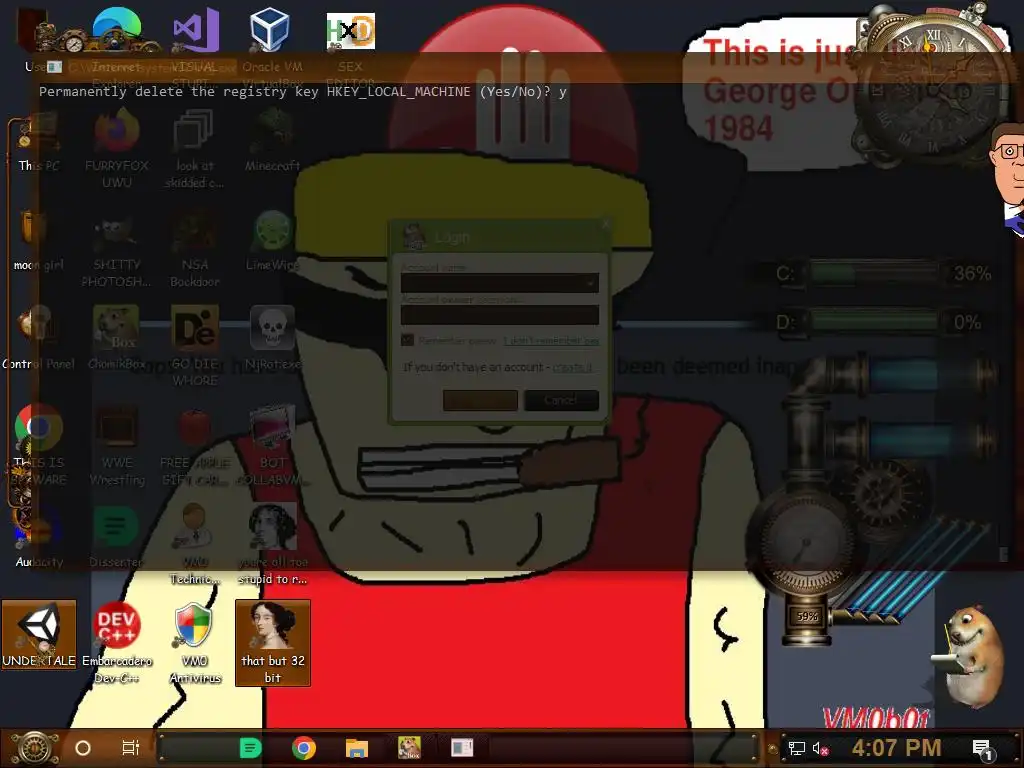Click the login confirm button beside Cancel
This screenshot has width=1024, height=768.
(480, 400)
